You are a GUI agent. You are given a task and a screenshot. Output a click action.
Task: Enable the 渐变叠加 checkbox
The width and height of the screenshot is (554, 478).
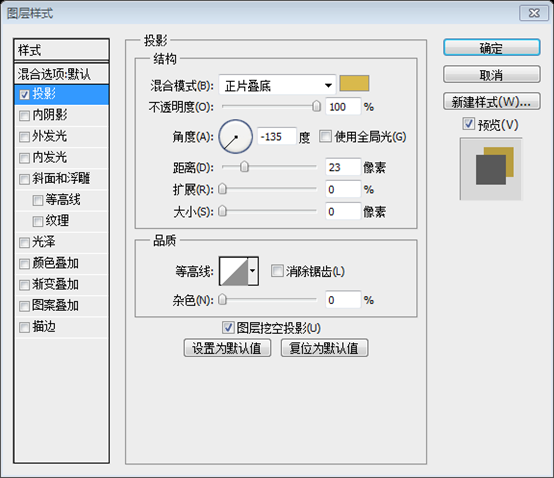[x=24, y=285]
